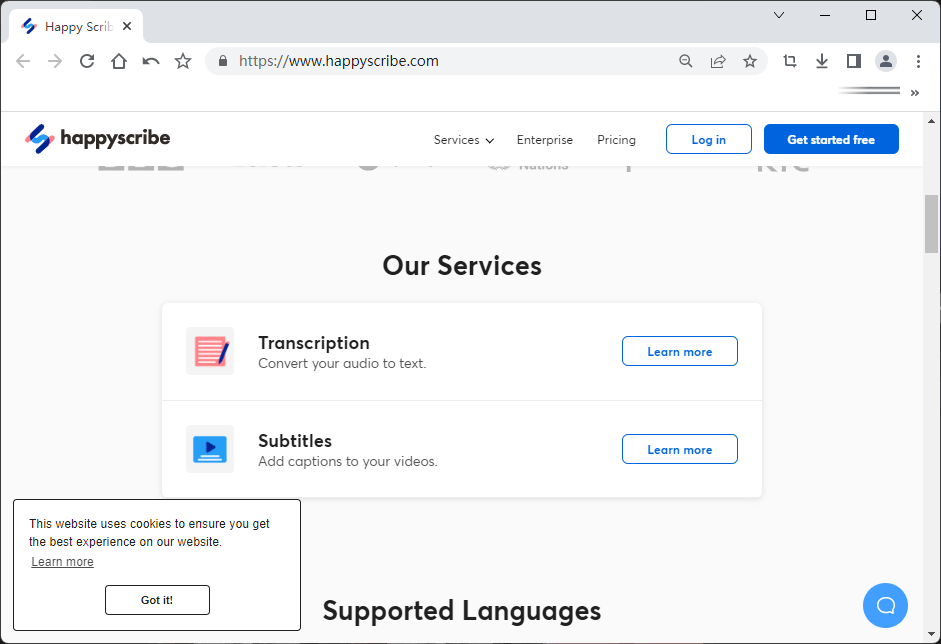Open the downloads icon in toolbar
Viewport: 941px width, 644px height.
pyautogui.click(x=822, y=61)
